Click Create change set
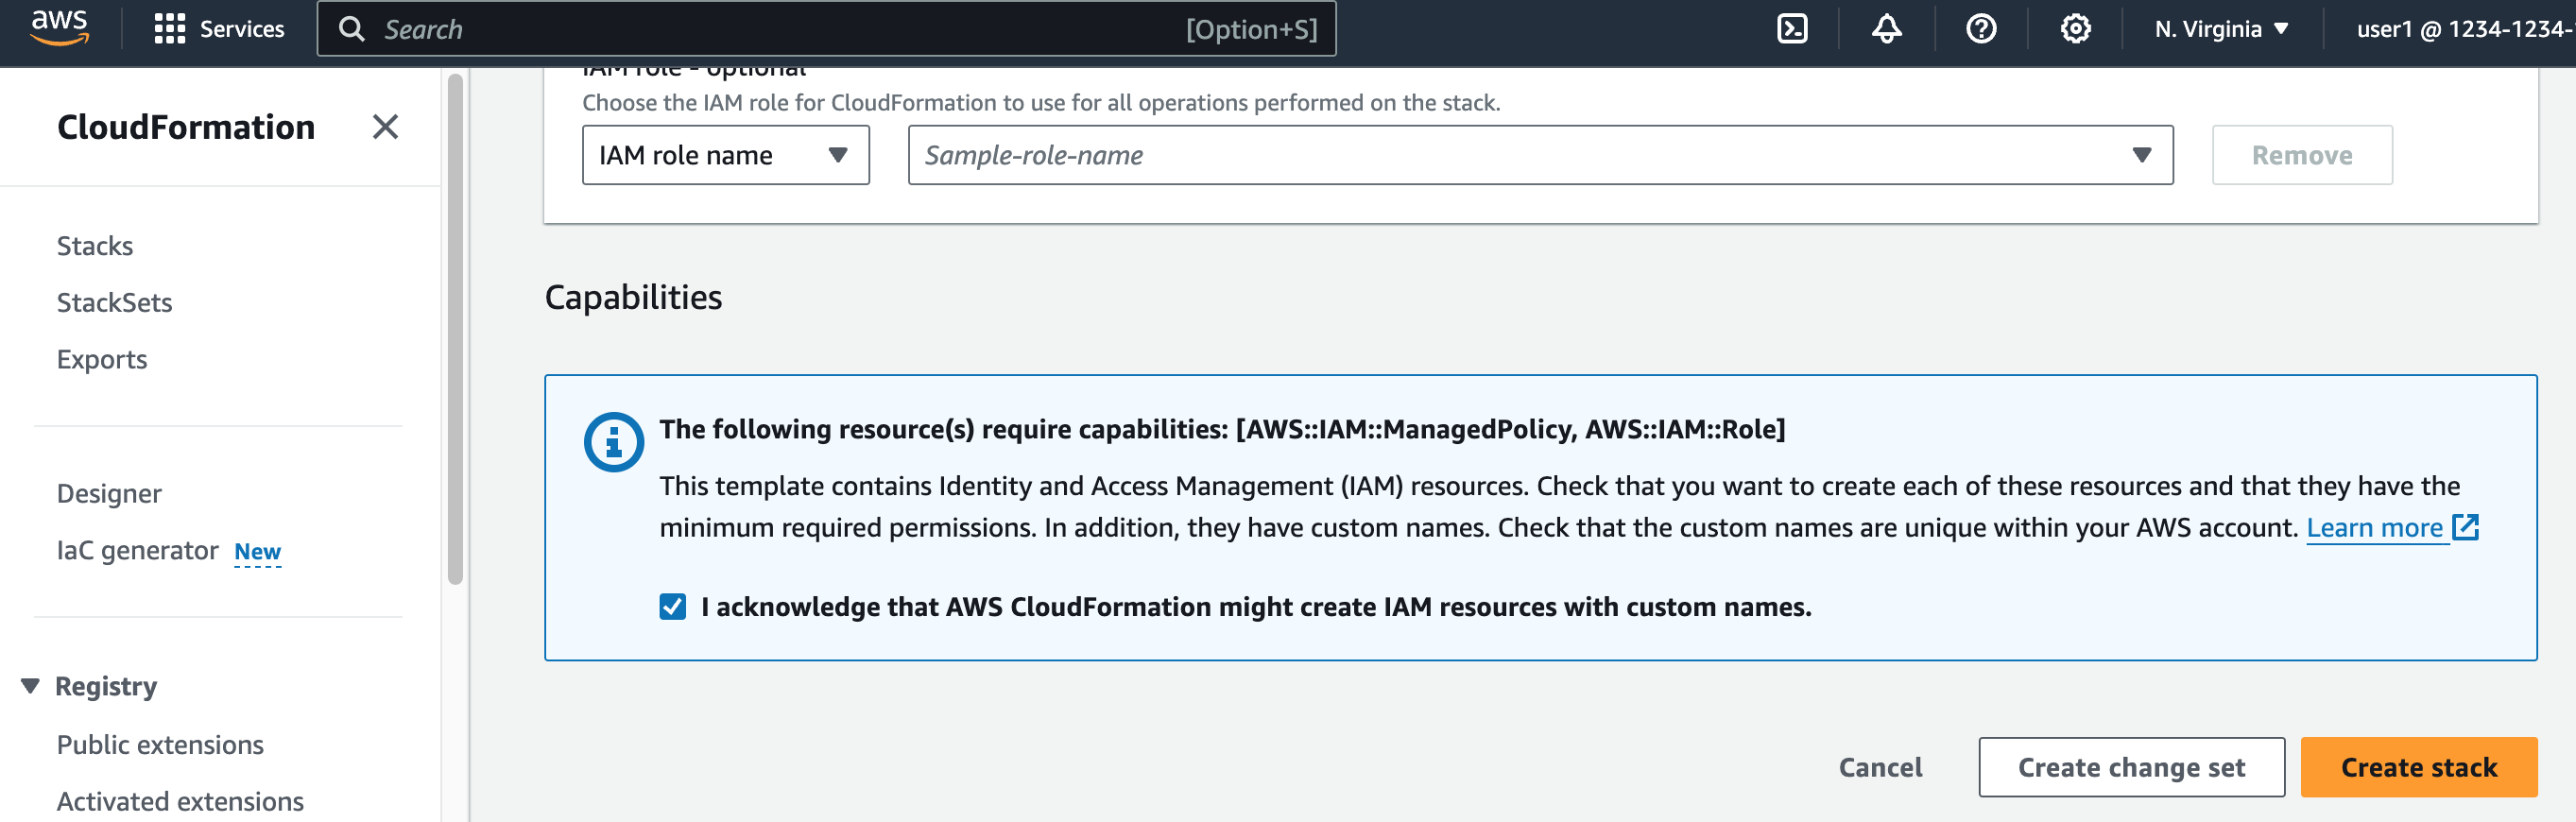The height and width of the screenshot is (822, 2576). tap(2130, 767)
